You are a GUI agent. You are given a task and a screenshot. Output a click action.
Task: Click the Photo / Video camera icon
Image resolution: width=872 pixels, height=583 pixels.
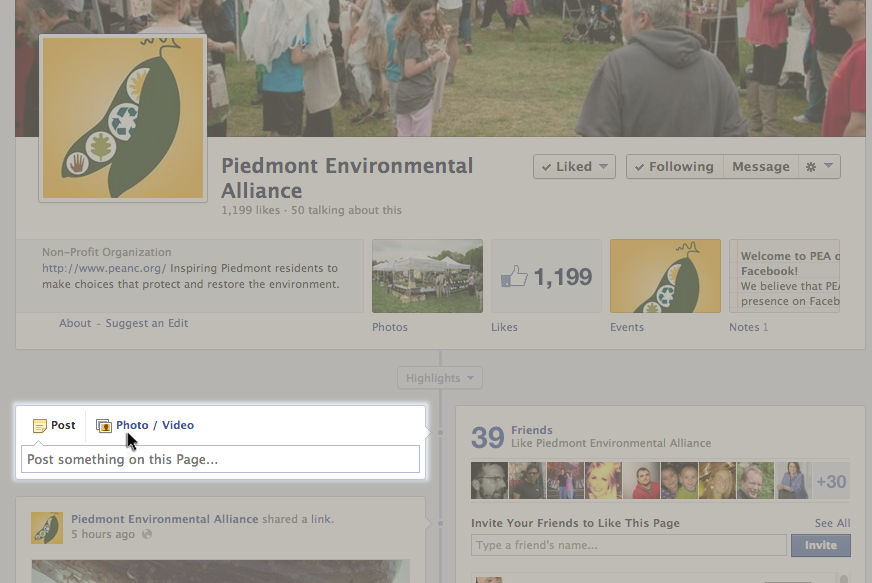pos(104,426)
